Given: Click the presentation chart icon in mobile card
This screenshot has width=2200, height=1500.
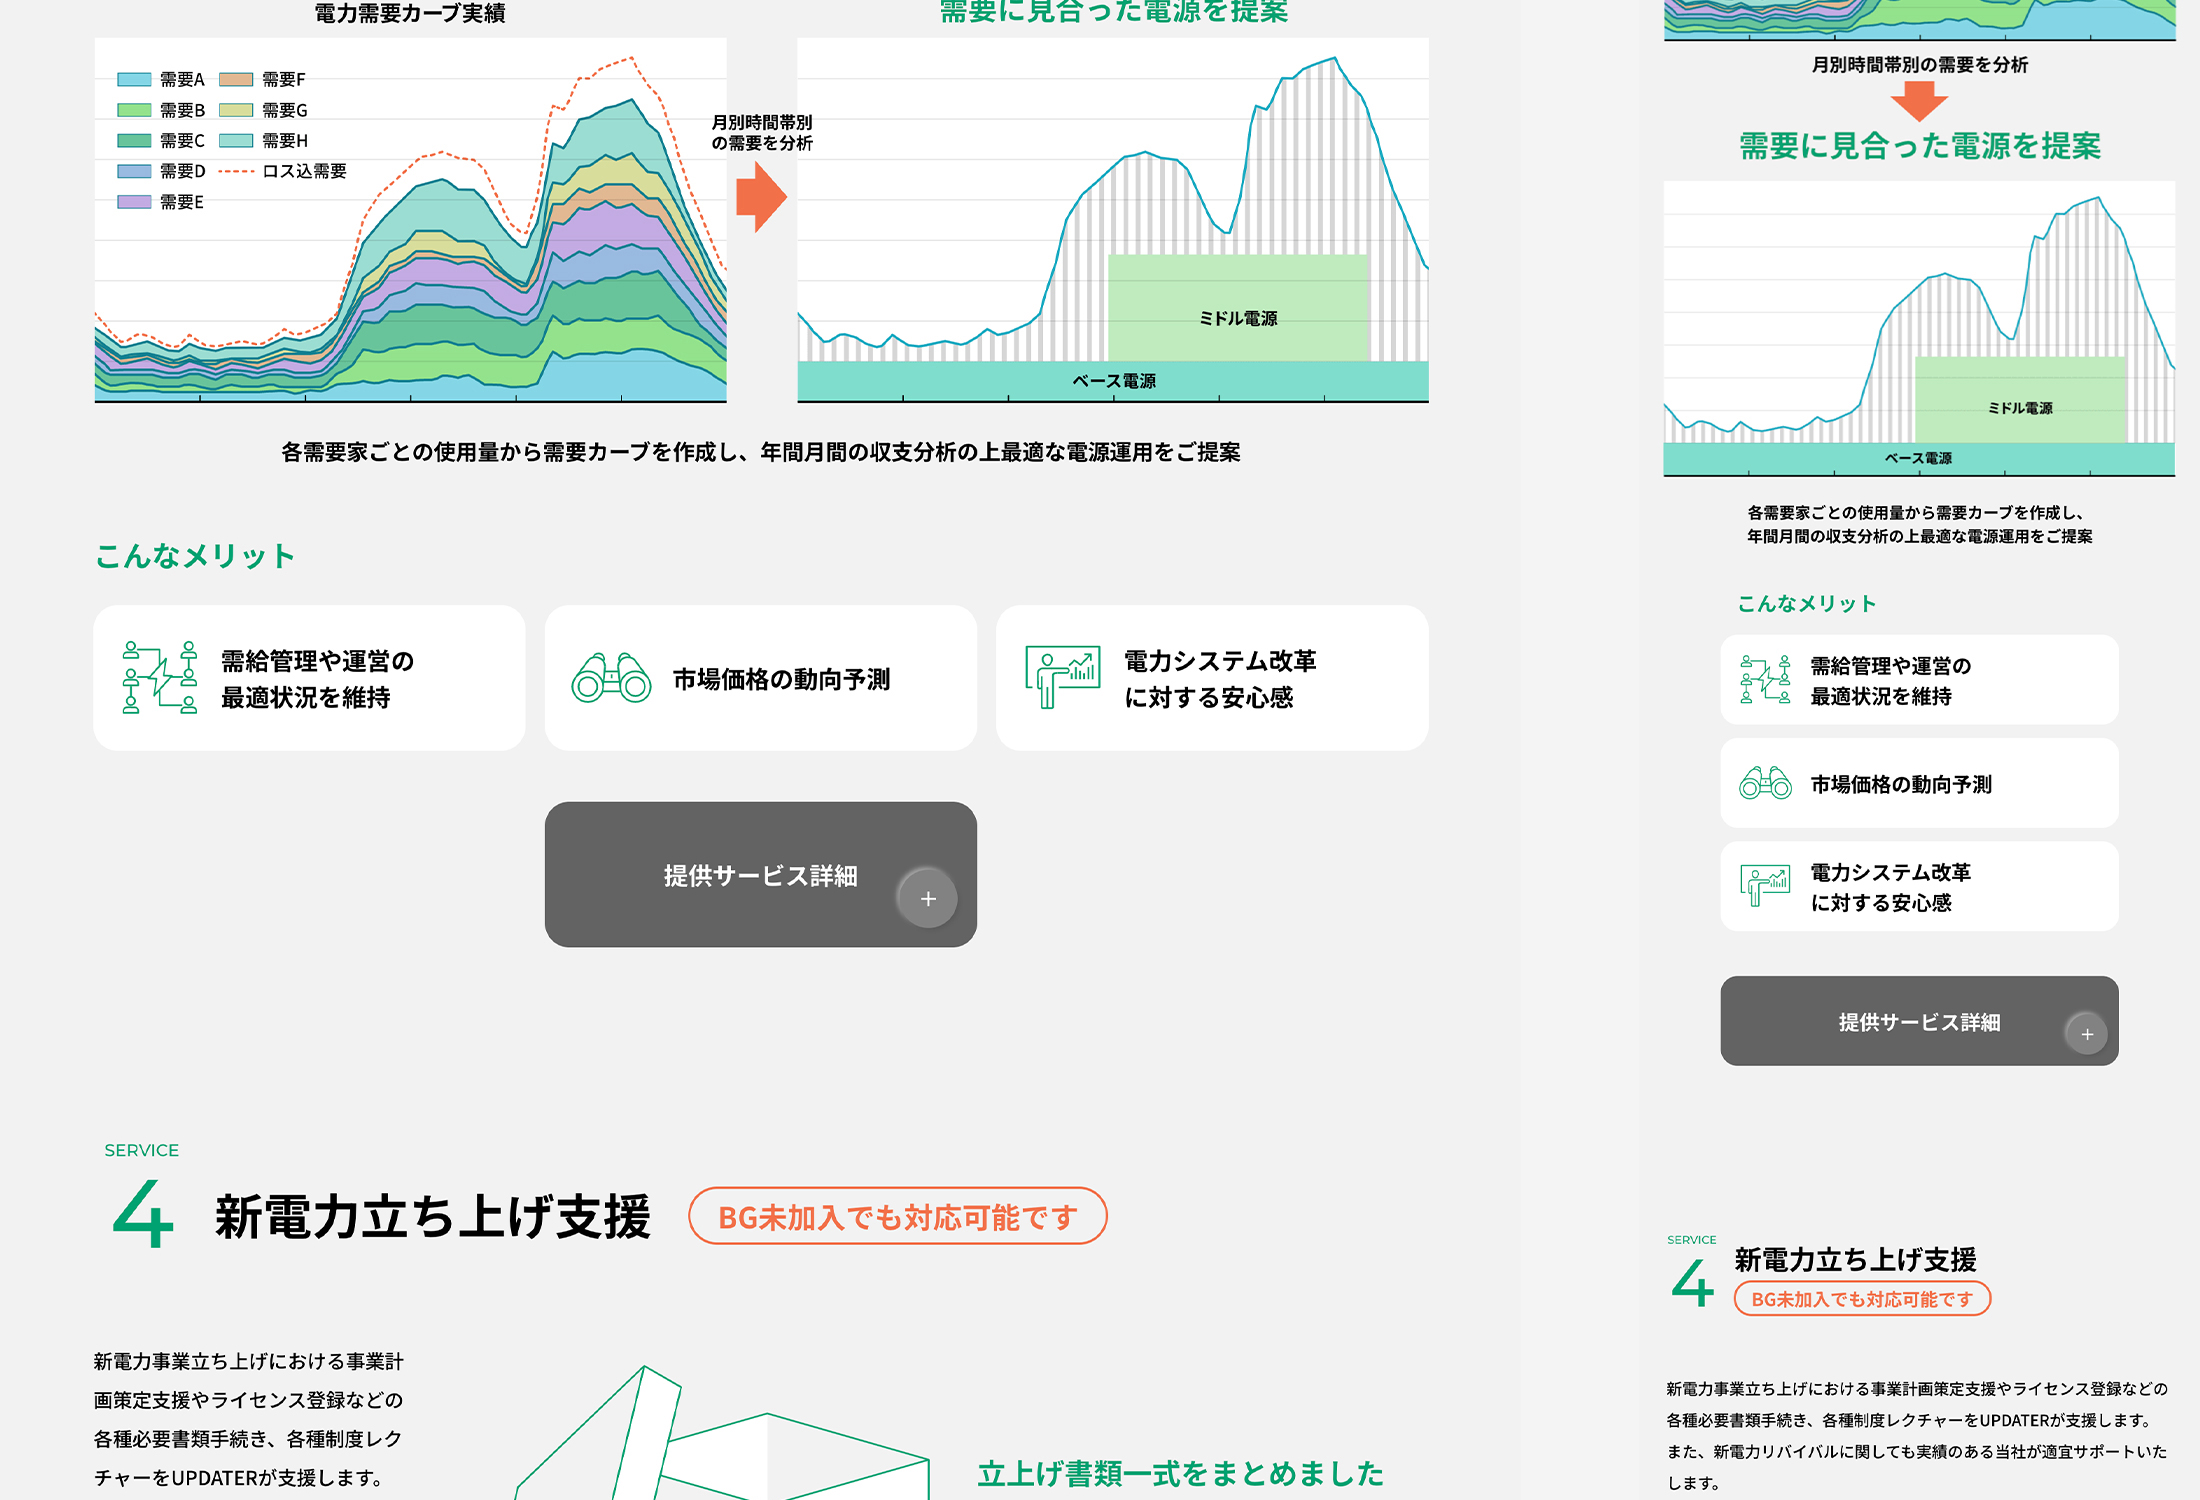Looking at the screenshot, I should point(1765,886).
